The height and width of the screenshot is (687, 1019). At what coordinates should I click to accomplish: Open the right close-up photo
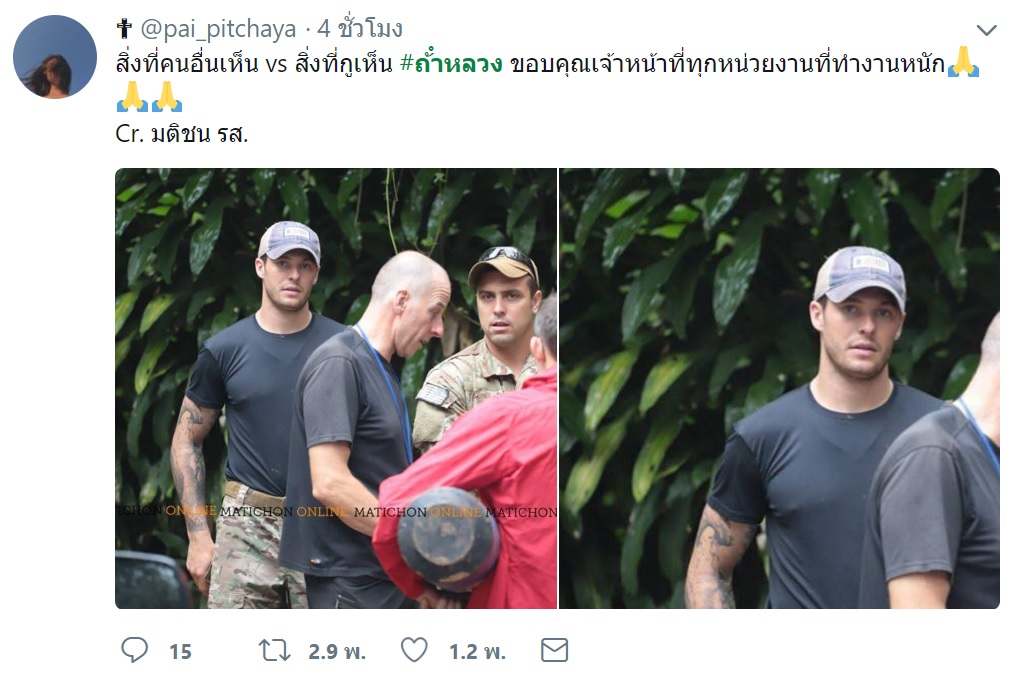(780, 389)
